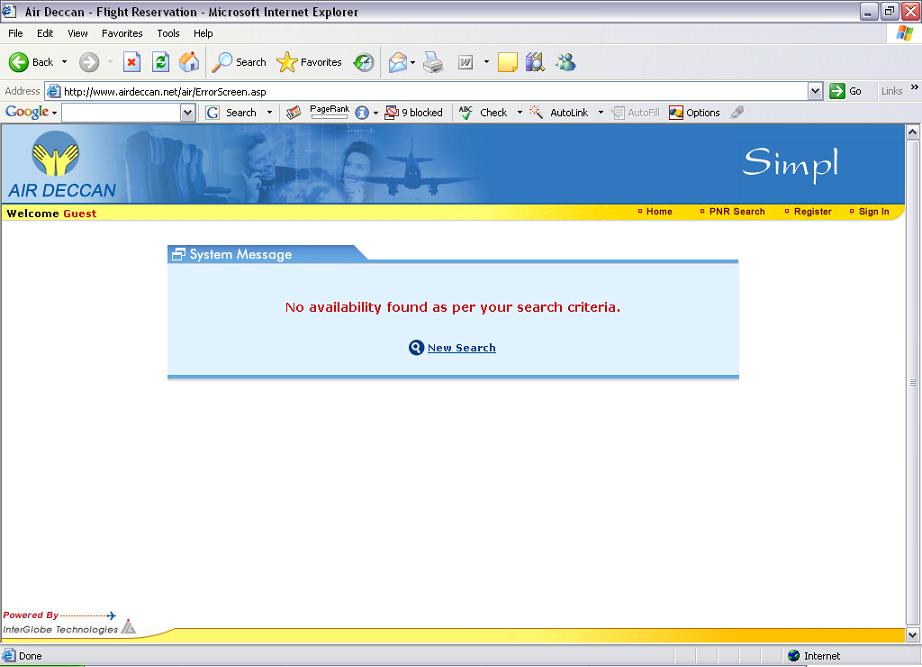Screen dimensions: 922x667
Task: Click the page scrollbar down arrow
Action: coord(913,635)
